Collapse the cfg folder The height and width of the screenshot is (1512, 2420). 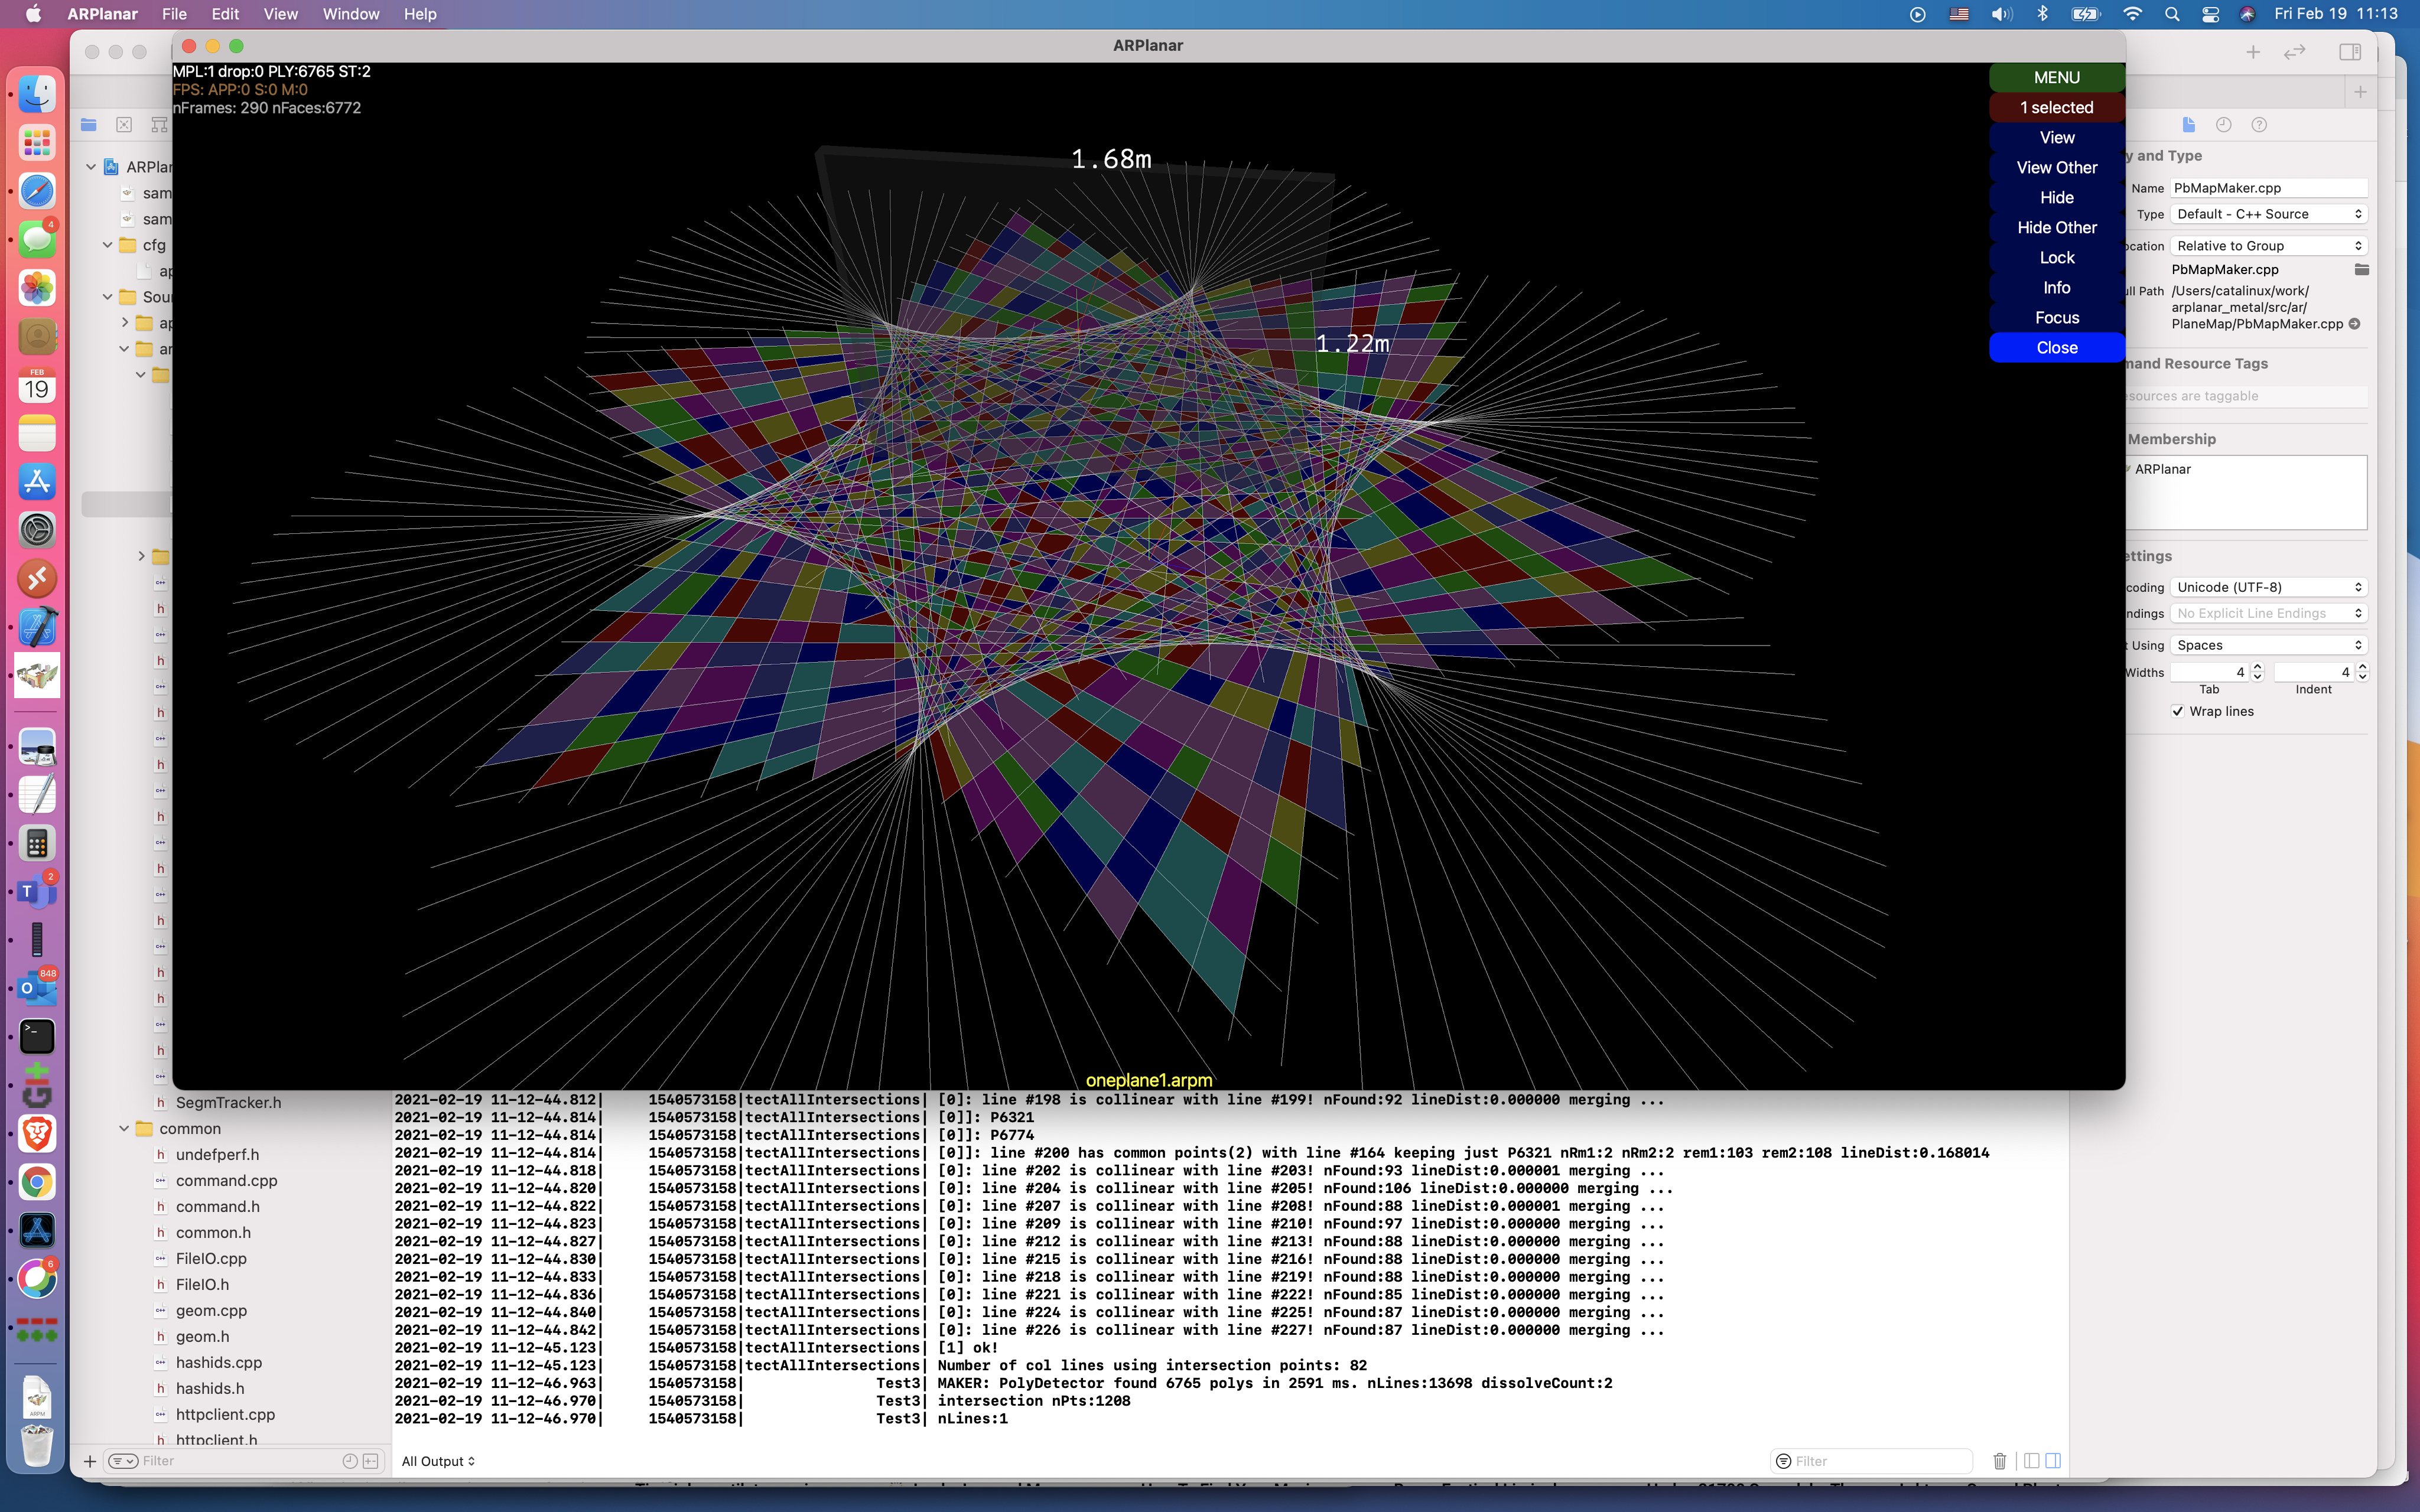[107, 245]
